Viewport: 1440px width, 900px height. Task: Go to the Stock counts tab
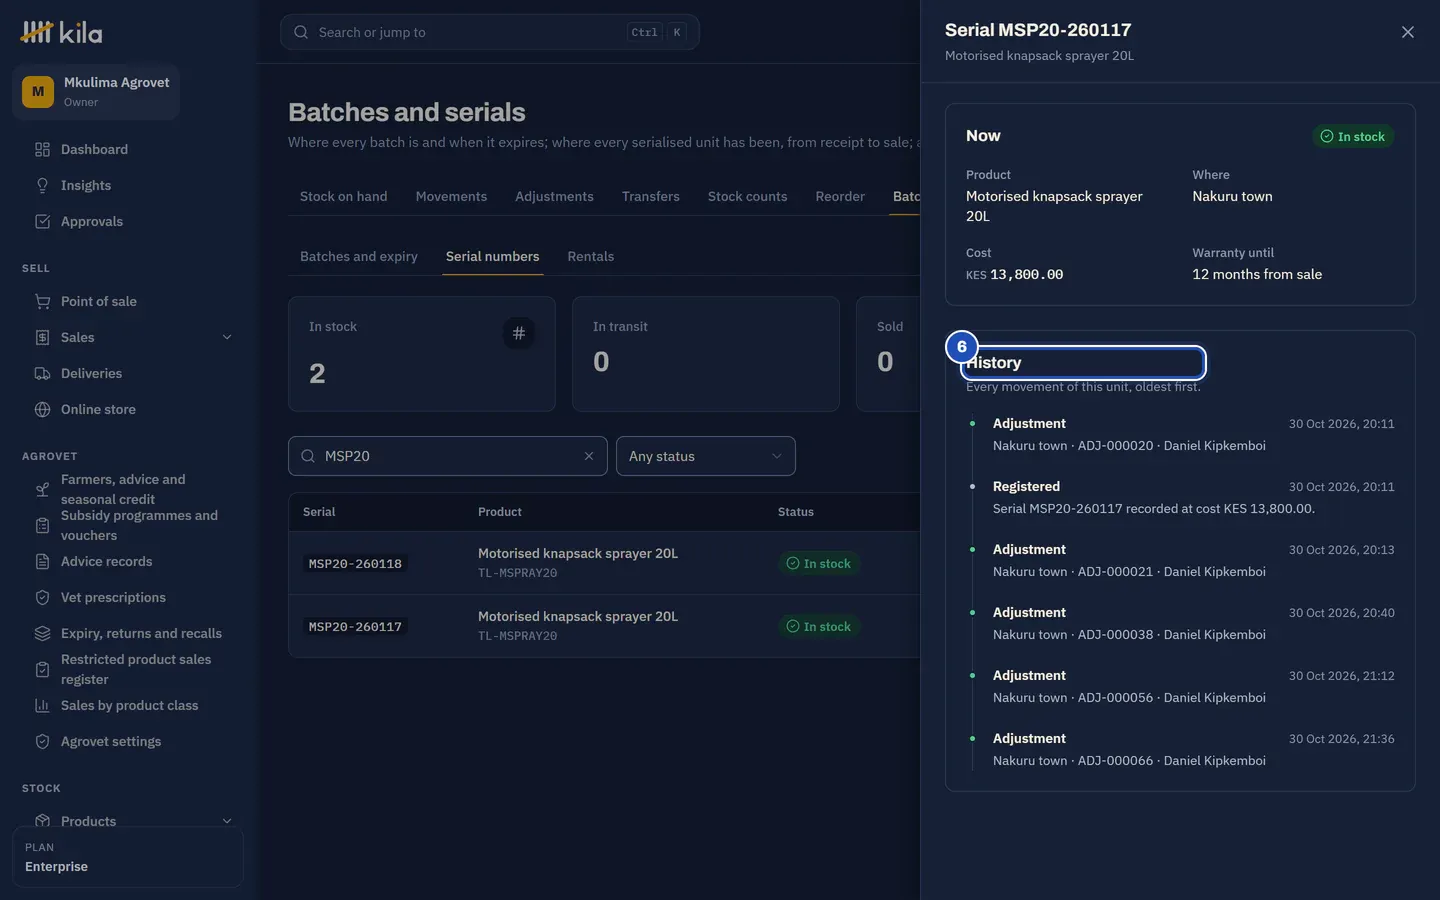tap(747, 197)
